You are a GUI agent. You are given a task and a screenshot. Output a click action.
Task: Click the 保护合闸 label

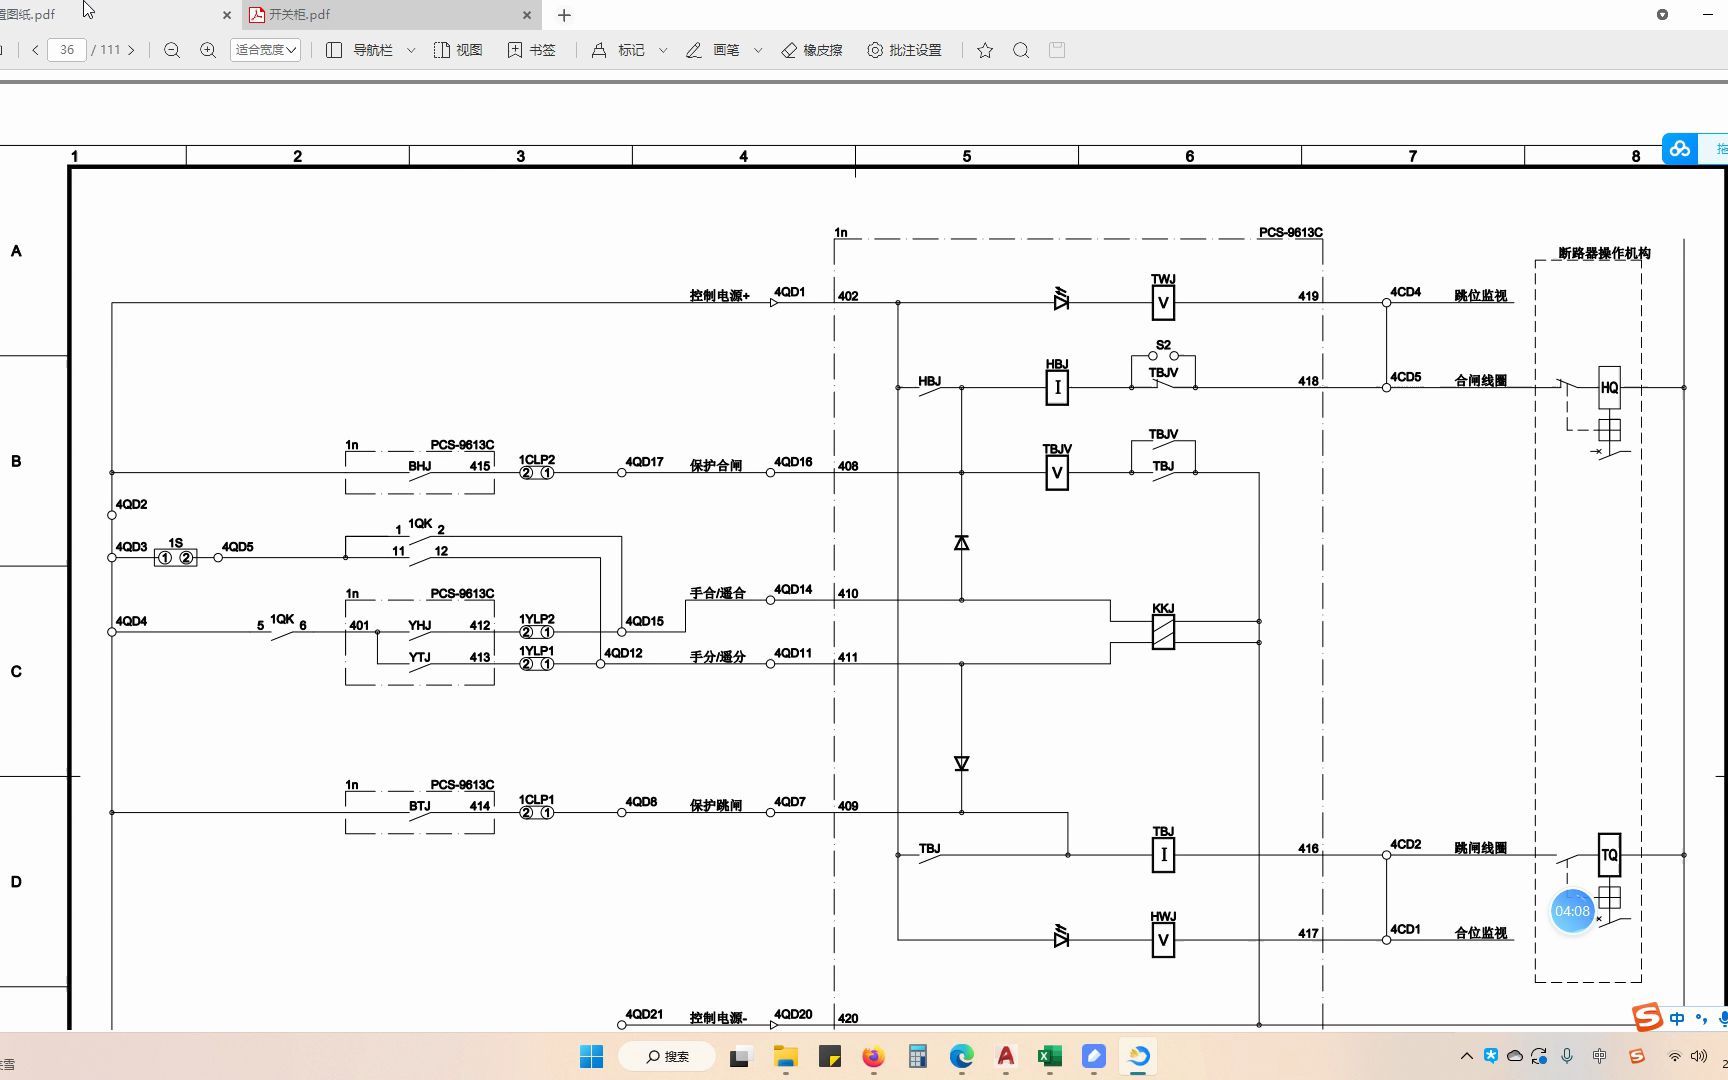tap(716, 466)
